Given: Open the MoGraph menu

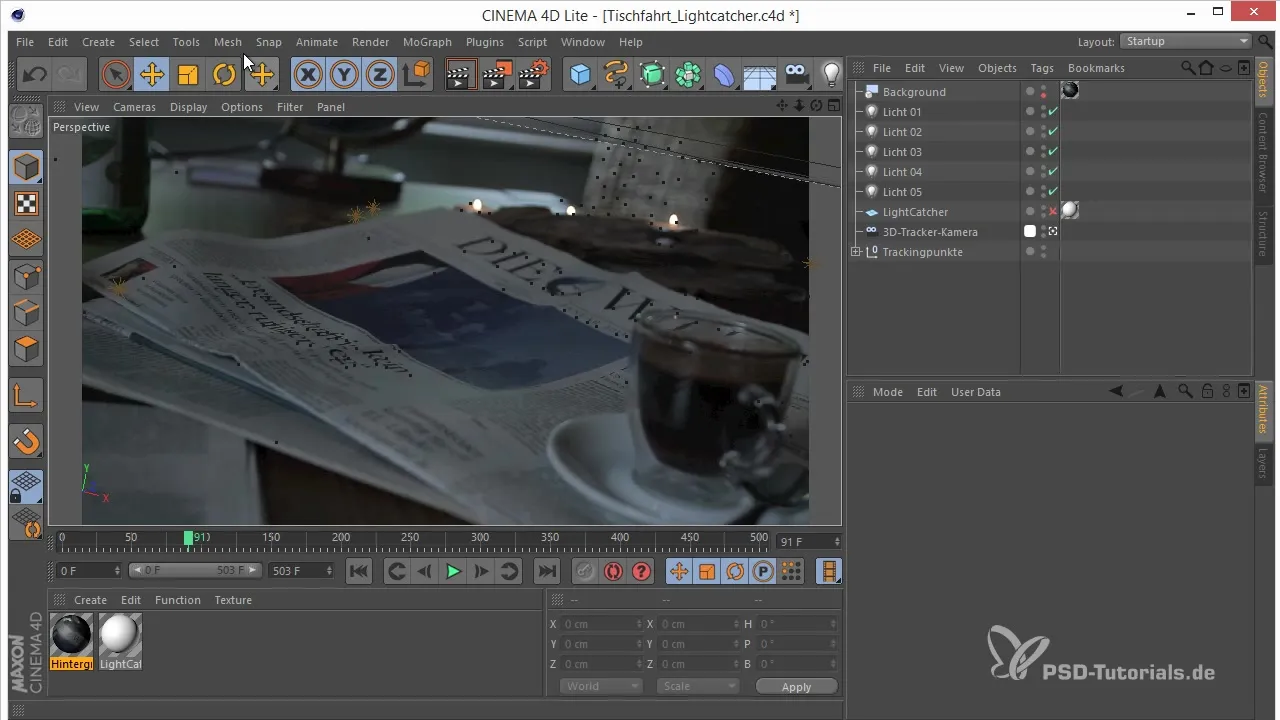Looking at the screenshot, I should coord(427,42).
